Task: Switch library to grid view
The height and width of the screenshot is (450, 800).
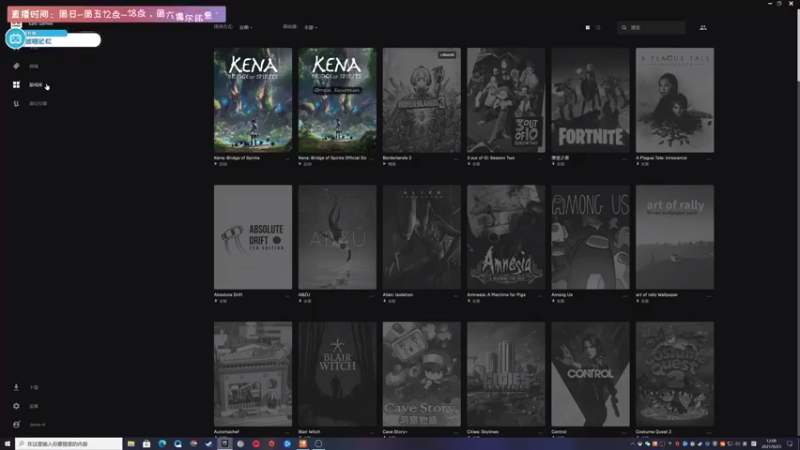Action: pyautogui.click(x=588, y=28)
